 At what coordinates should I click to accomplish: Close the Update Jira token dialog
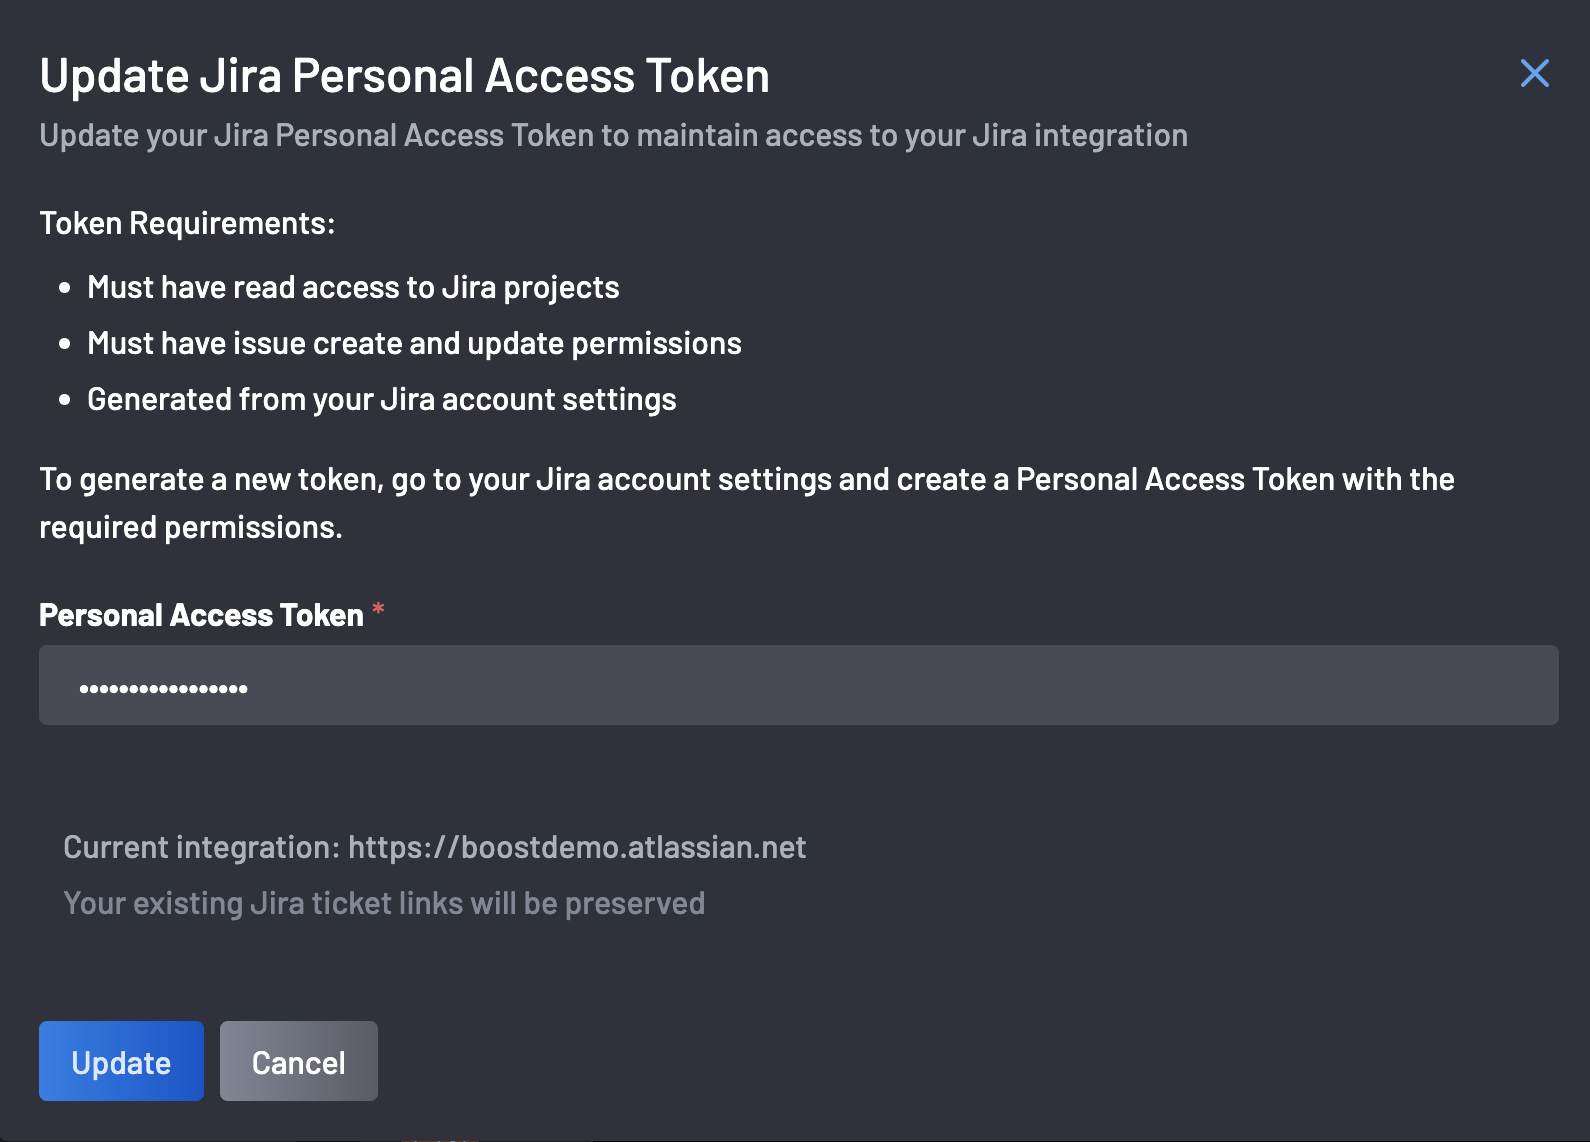[1534, 73]
